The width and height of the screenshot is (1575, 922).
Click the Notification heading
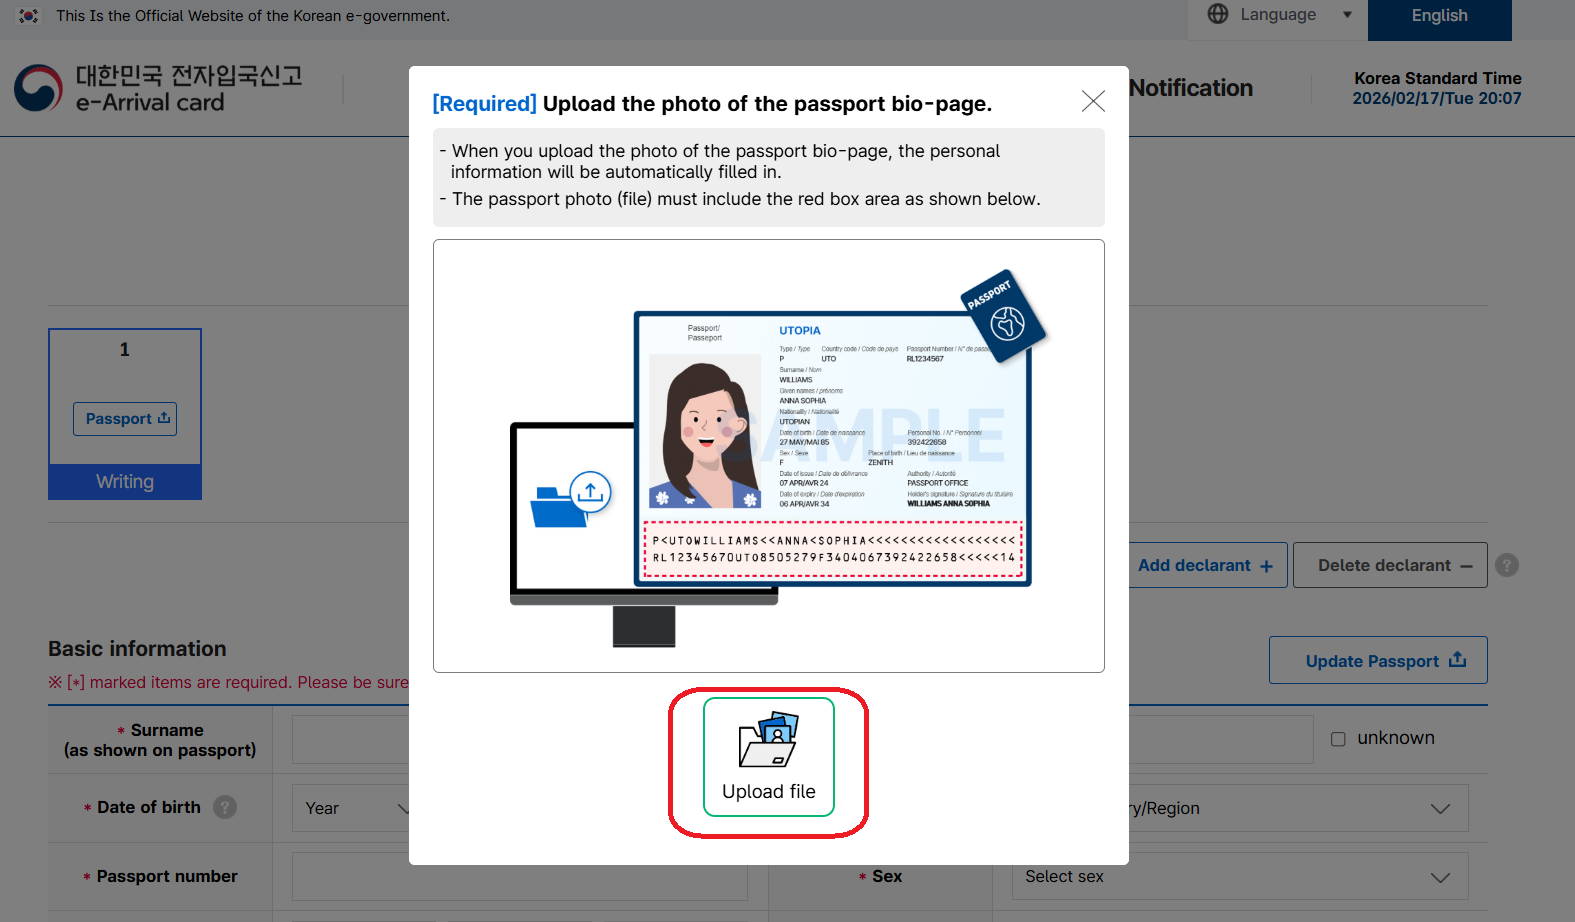1191,88
